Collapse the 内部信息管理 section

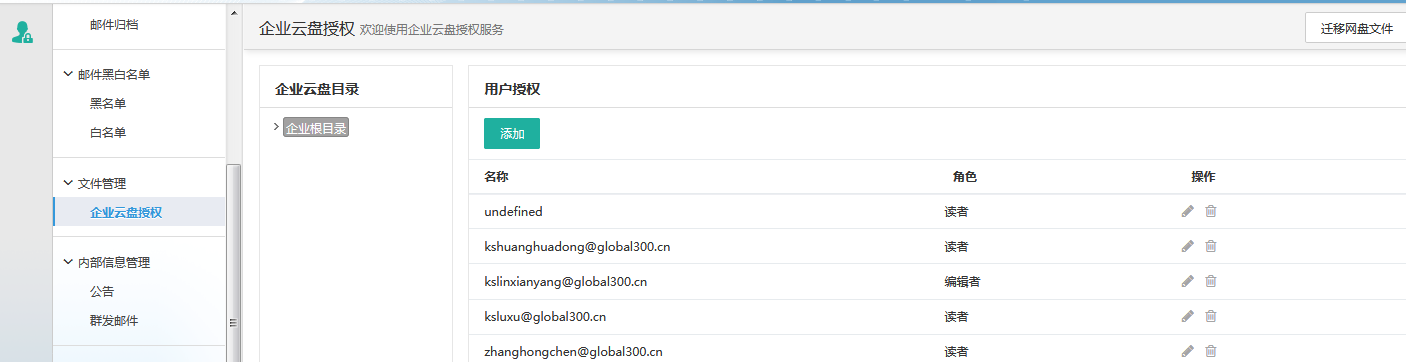coord(68,262)
